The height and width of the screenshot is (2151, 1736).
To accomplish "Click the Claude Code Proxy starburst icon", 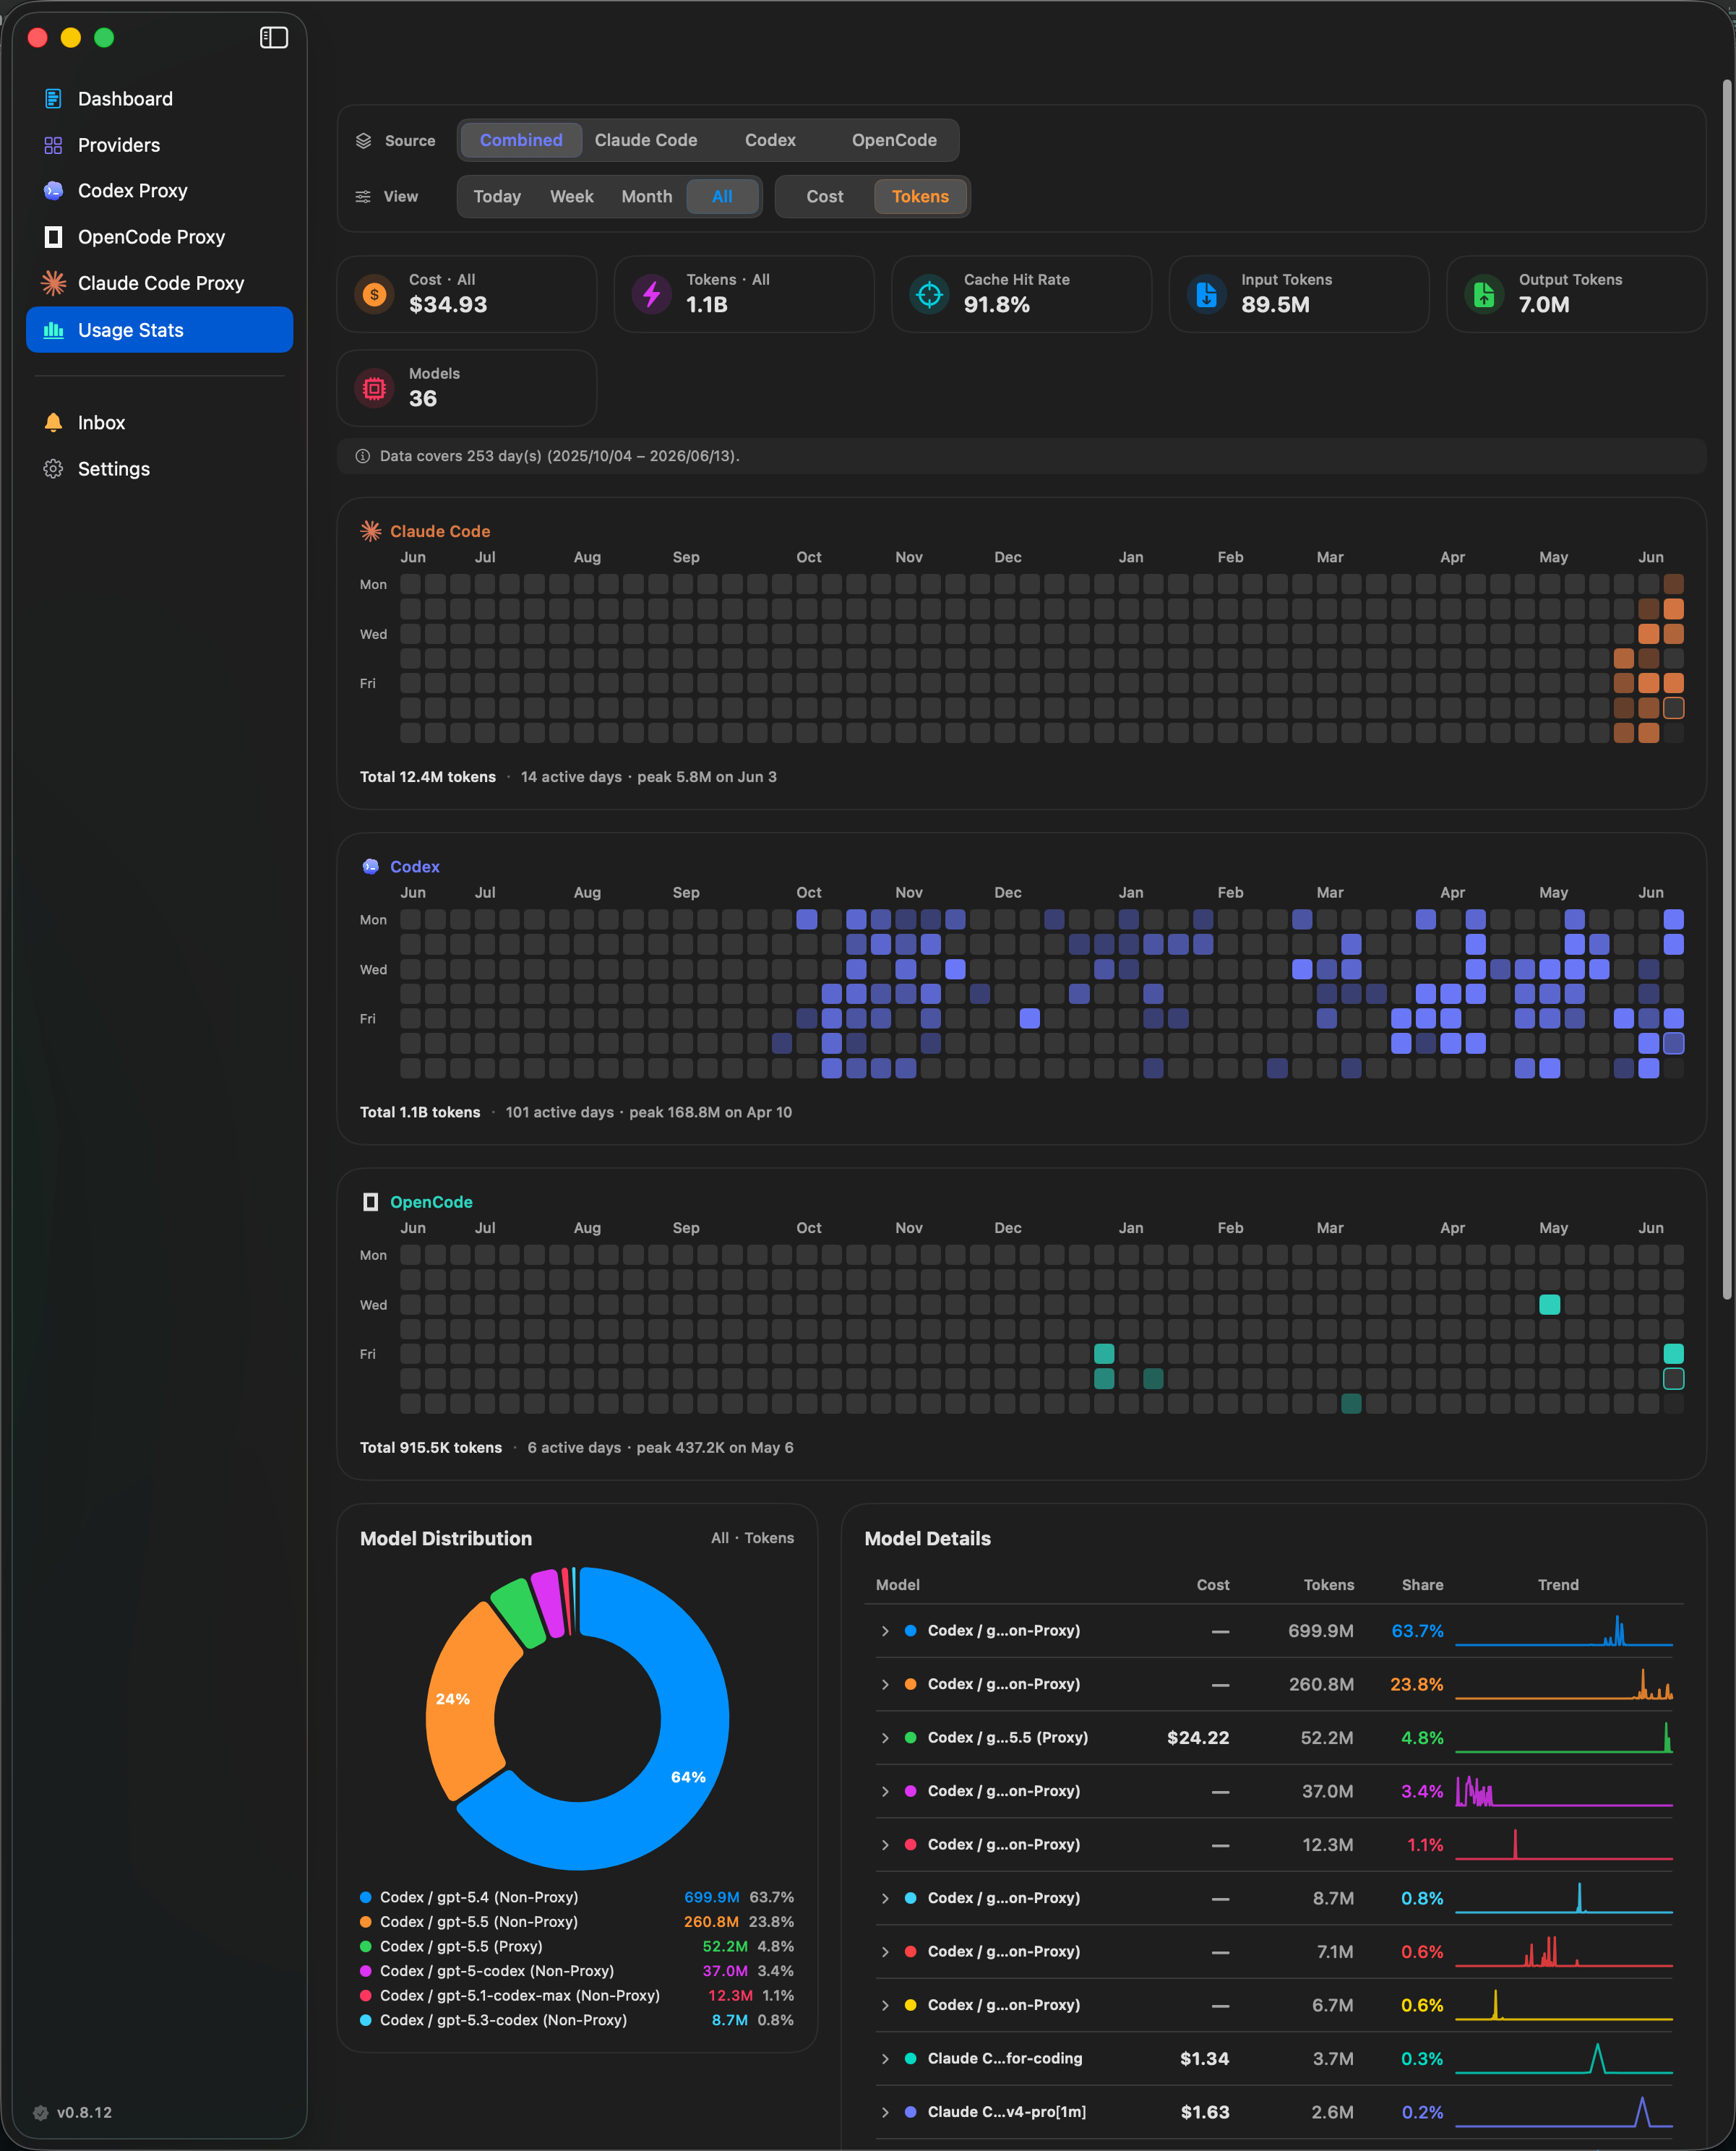I will pos(53,283).
